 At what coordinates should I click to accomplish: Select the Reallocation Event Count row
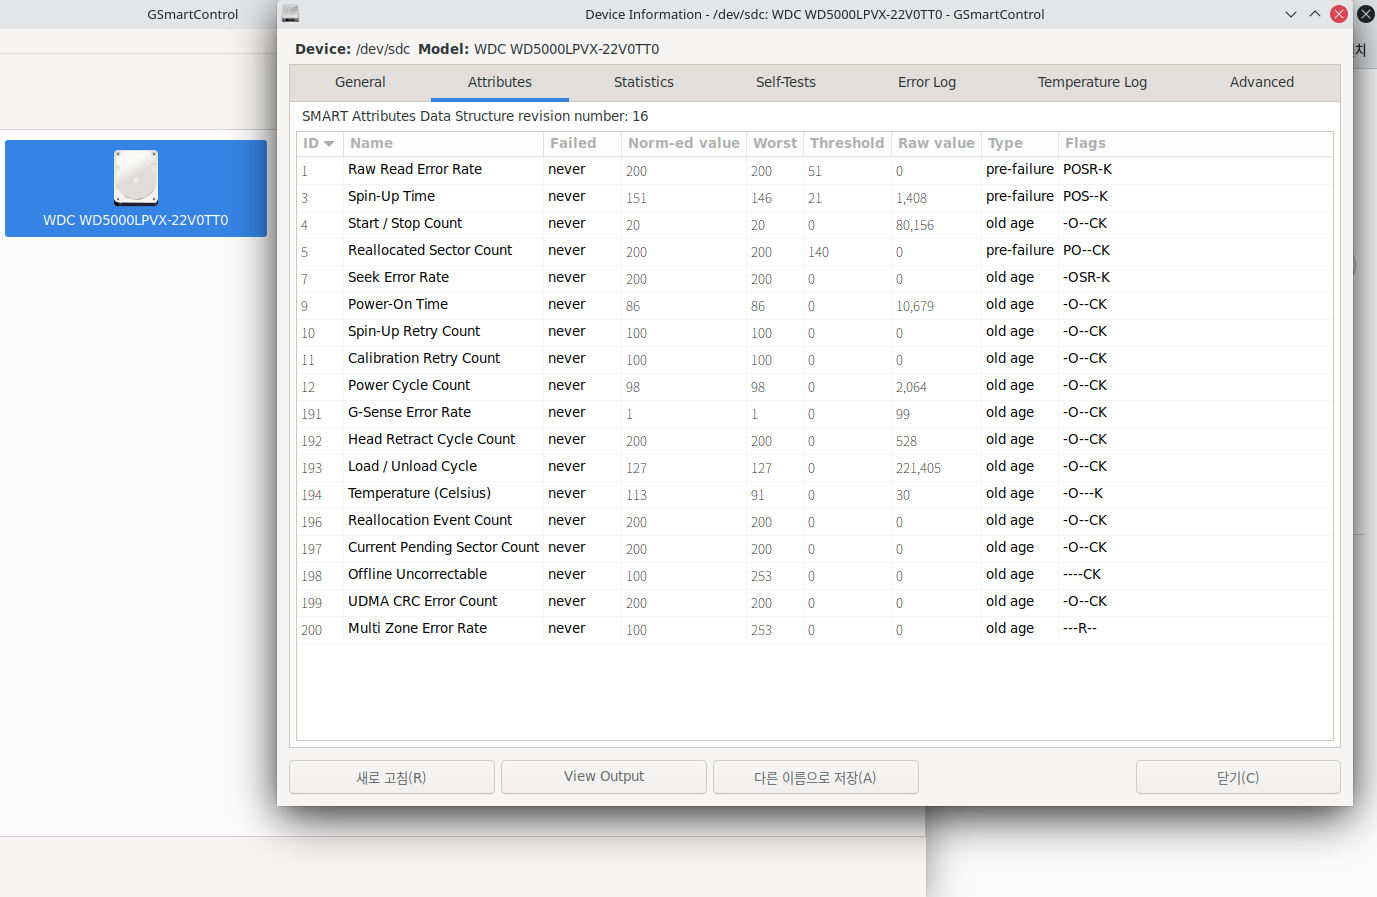(815, 521)
